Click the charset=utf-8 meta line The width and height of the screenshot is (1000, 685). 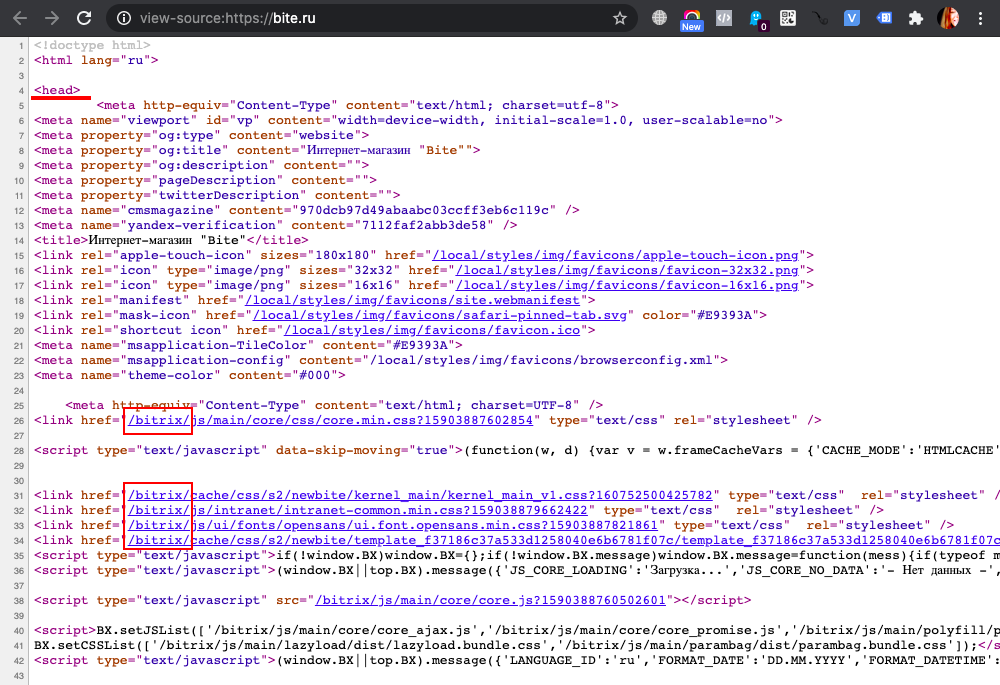pos(358,105)
